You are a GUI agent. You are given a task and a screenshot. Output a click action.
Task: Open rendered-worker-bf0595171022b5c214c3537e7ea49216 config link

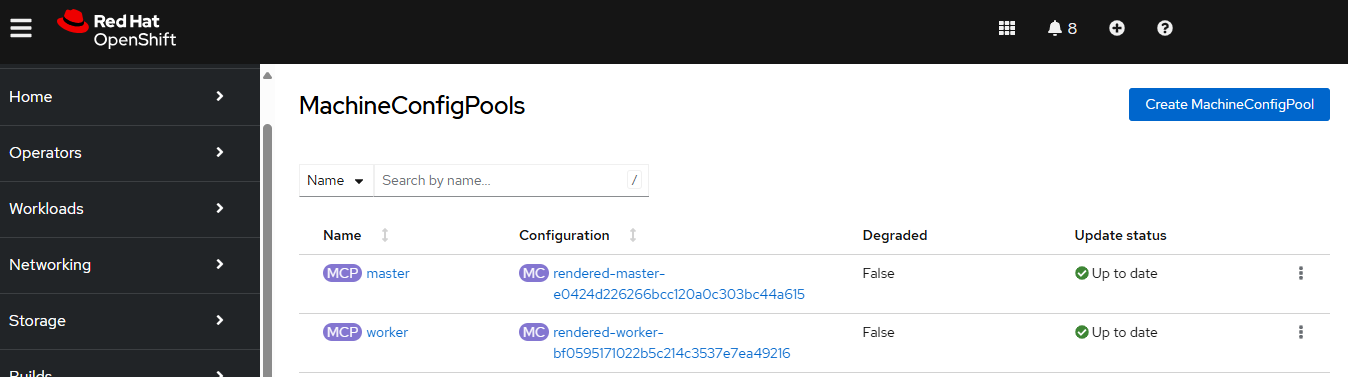coord(672,343)
